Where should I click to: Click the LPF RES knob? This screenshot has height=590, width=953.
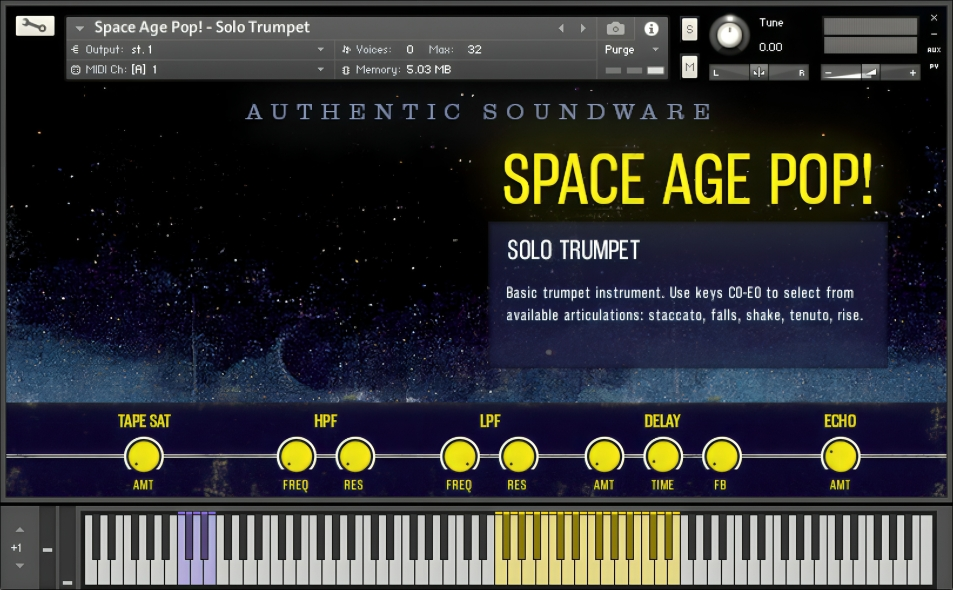click(x=518, y=456)
